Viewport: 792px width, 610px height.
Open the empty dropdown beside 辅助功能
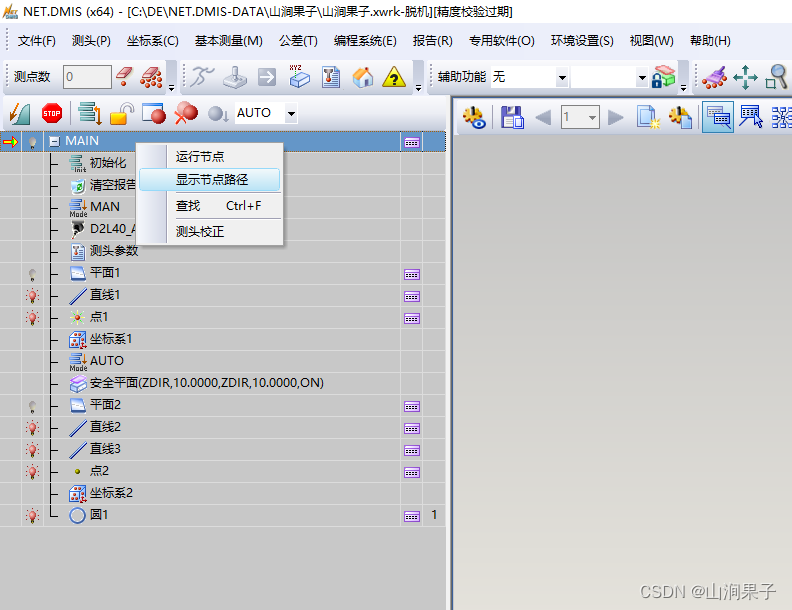tap(641, 77)
